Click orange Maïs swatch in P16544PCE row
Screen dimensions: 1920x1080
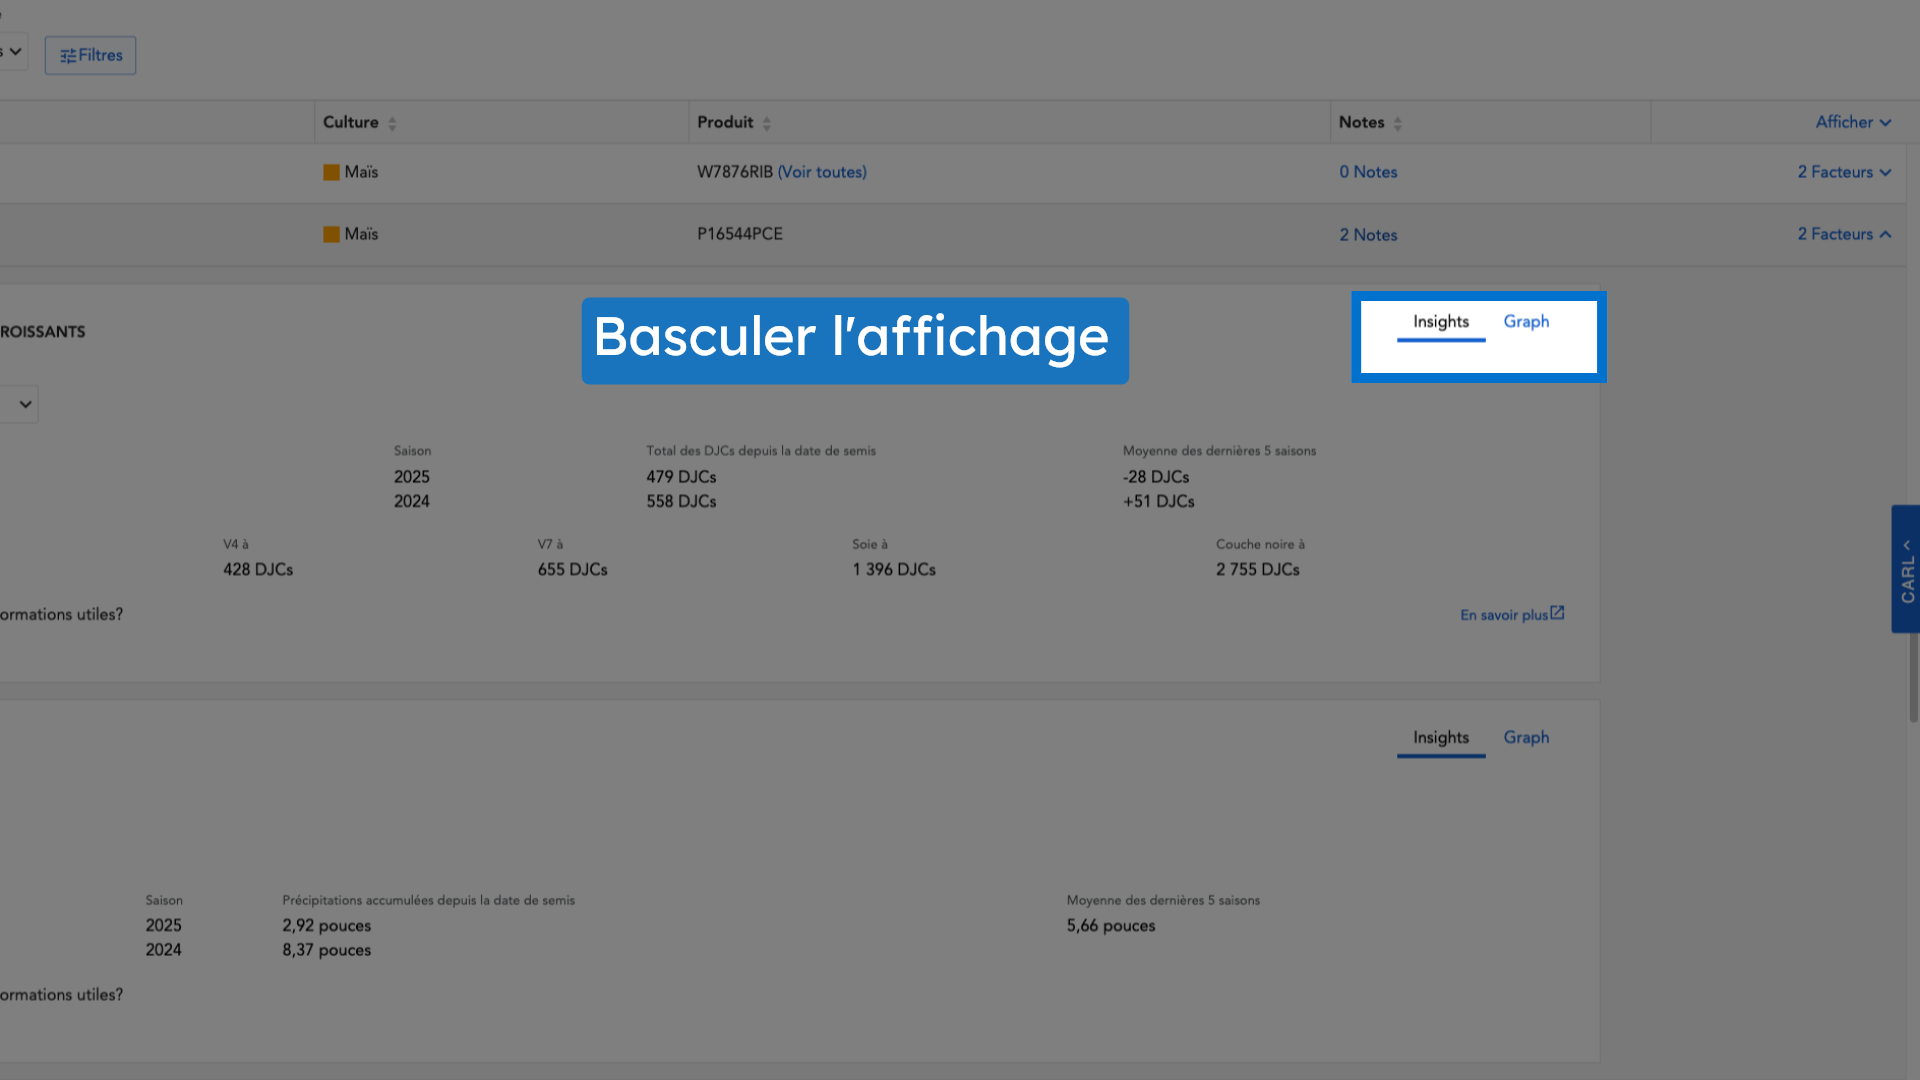(331, 234)
